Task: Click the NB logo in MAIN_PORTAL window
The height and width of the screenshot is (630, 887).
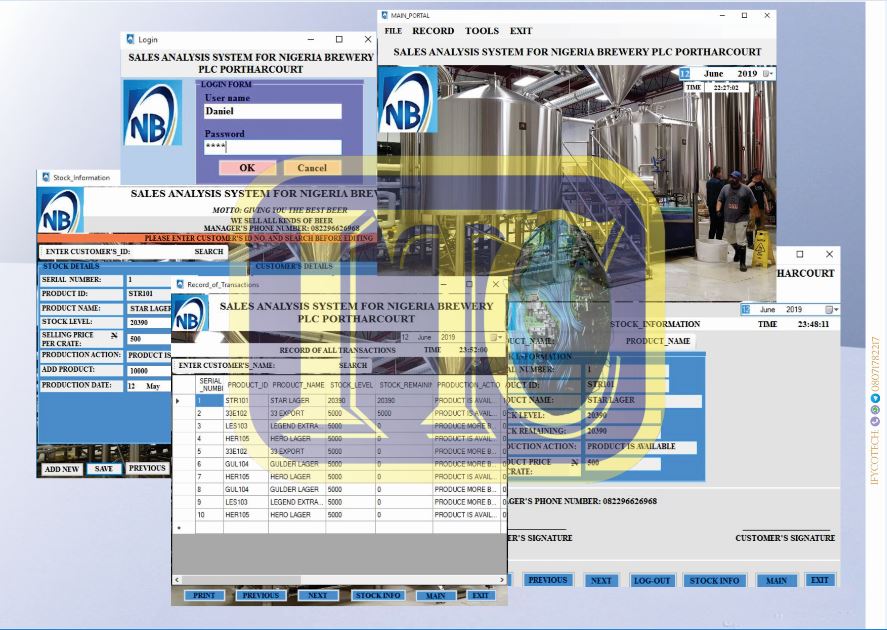Action: pyautogui.click(x=408, y=100)
